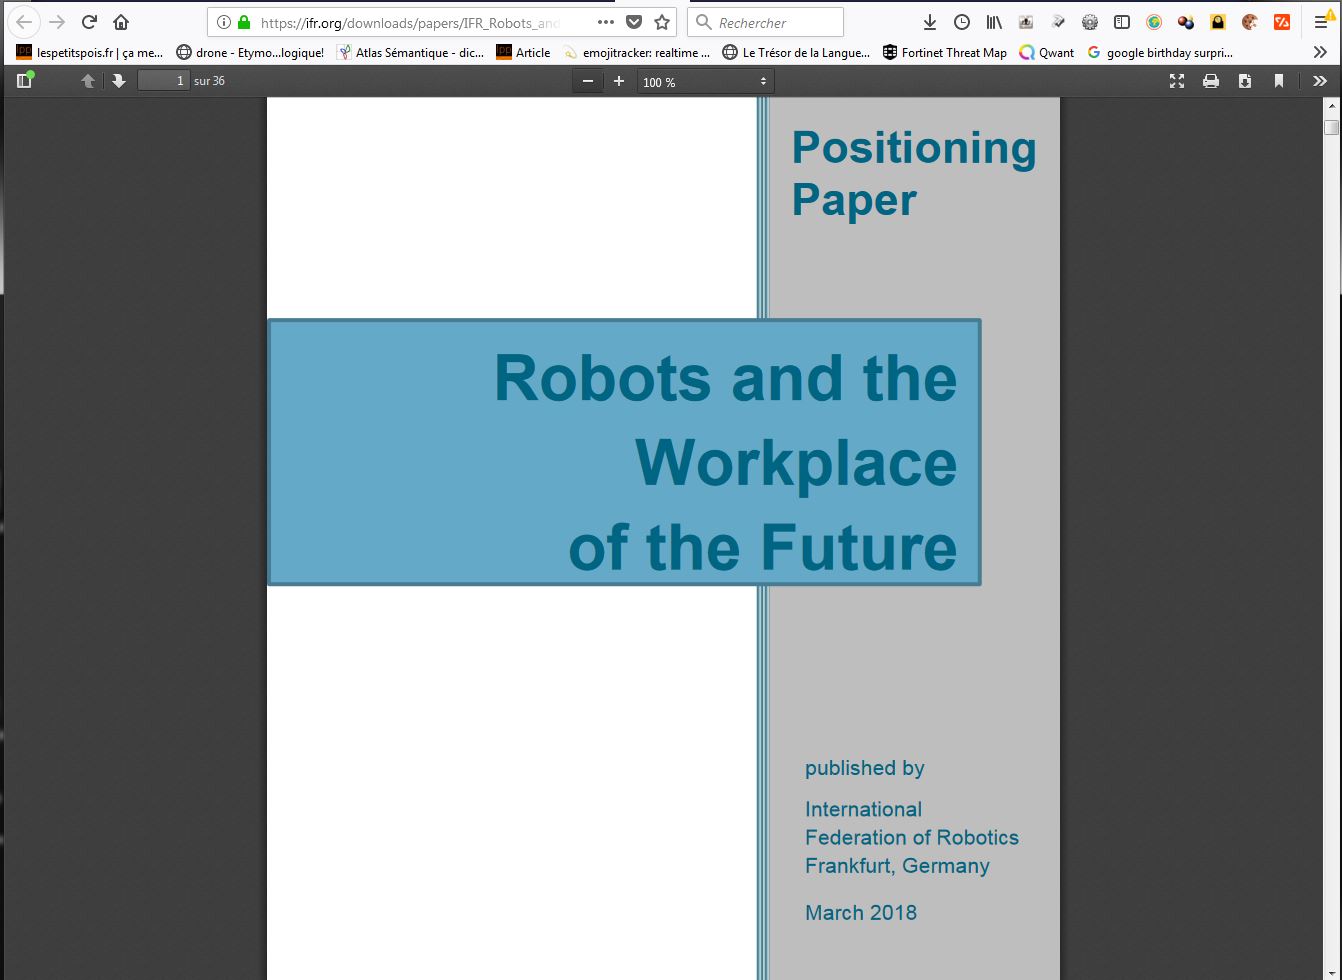Focus the Rechercher search box

pyautogui.click(x=765, y=22)
